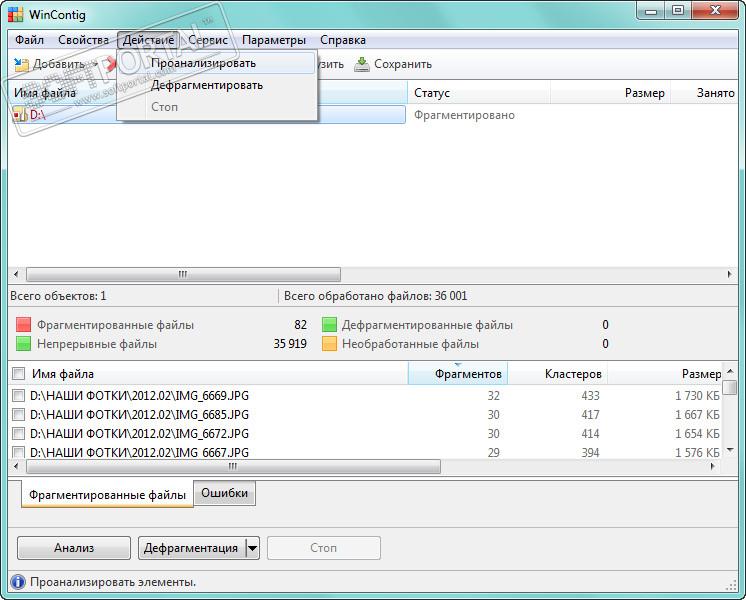Click the 82 fragmented files count
This screenshot has width=746, height=600.
tap(300, 325)
